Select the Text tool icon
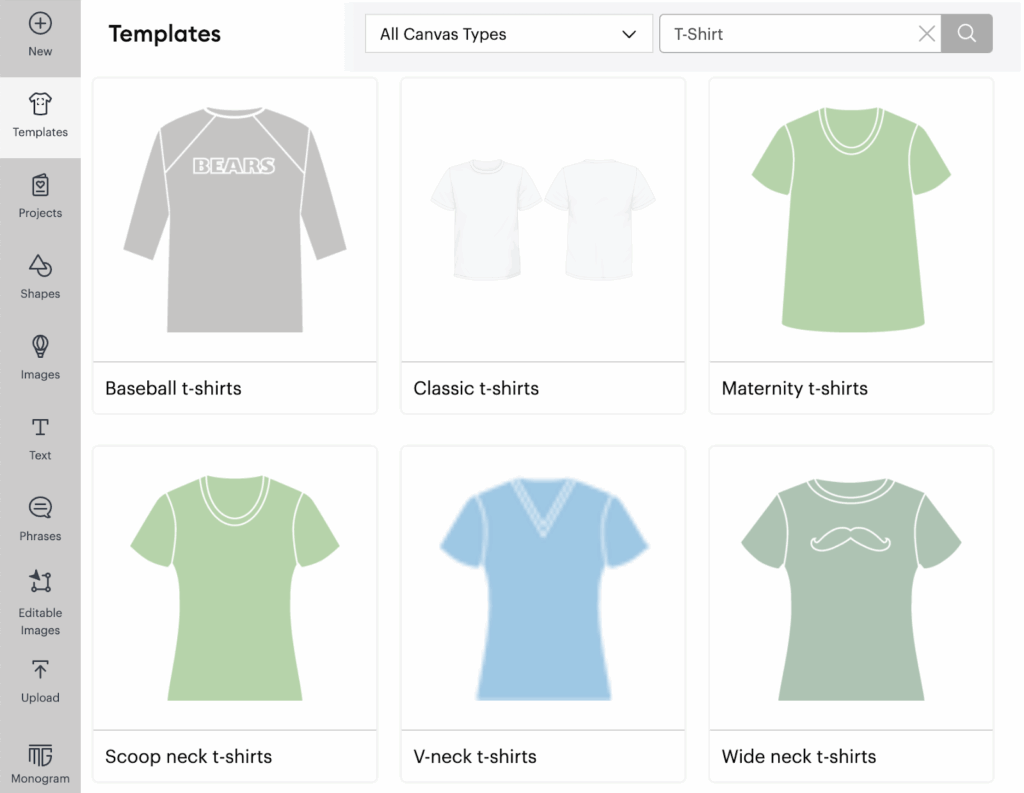1024x793 pixels. (40, 428)
